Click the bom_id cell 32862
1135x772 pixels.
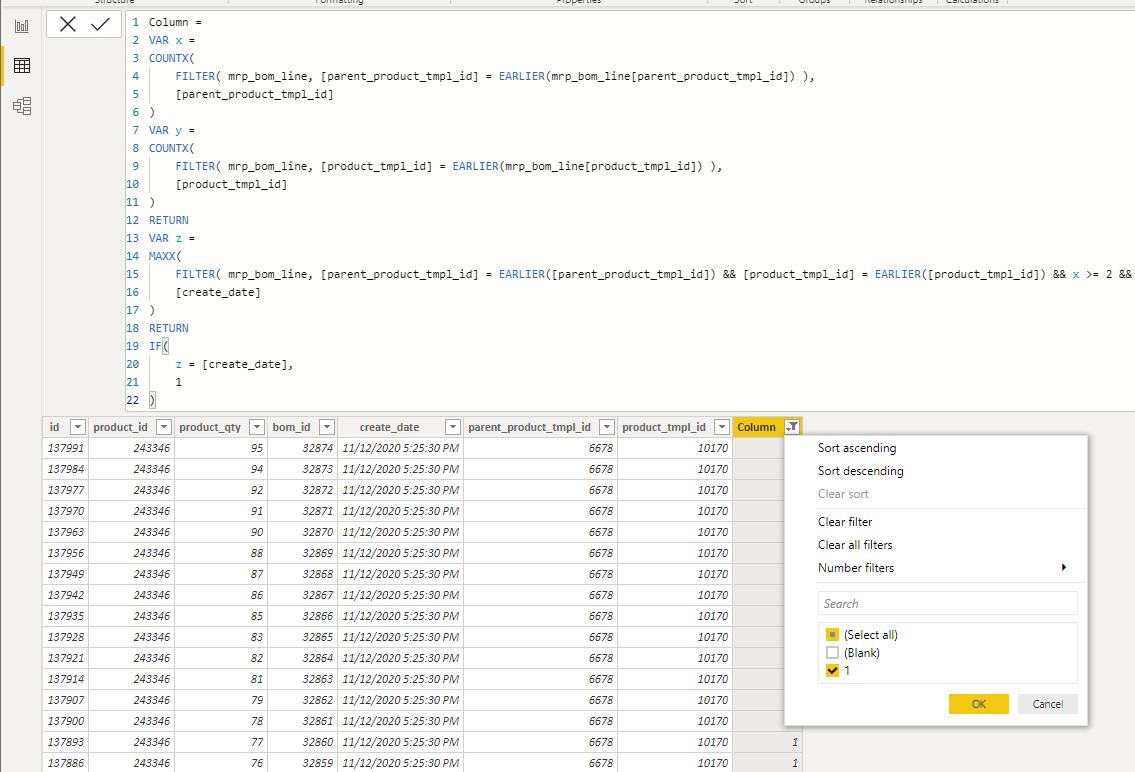point(303,700)
